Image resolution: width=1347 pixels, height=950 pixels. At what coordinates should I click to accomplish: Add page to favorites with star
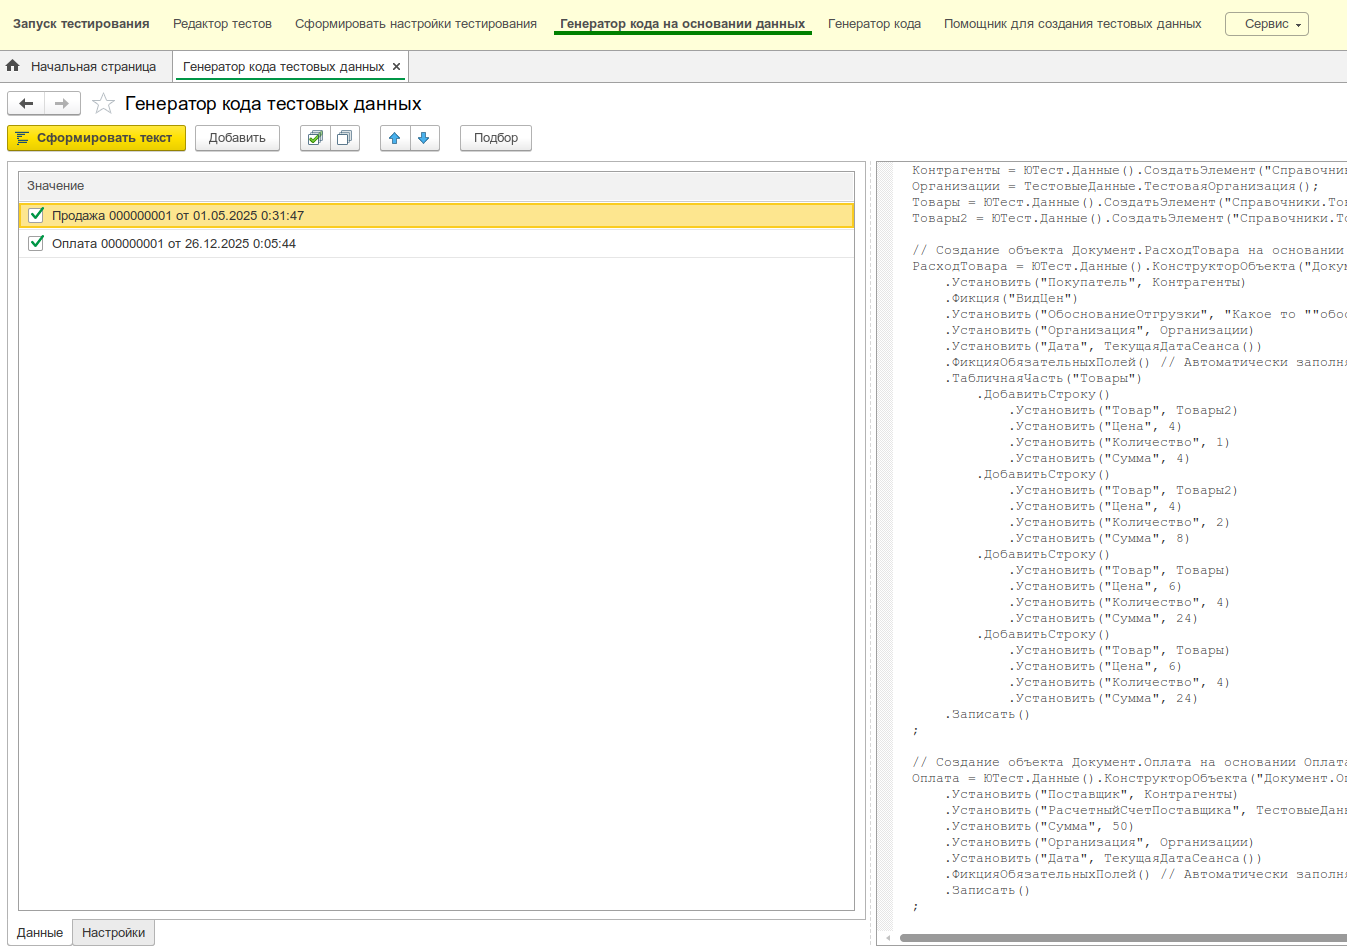pos(103,104)
